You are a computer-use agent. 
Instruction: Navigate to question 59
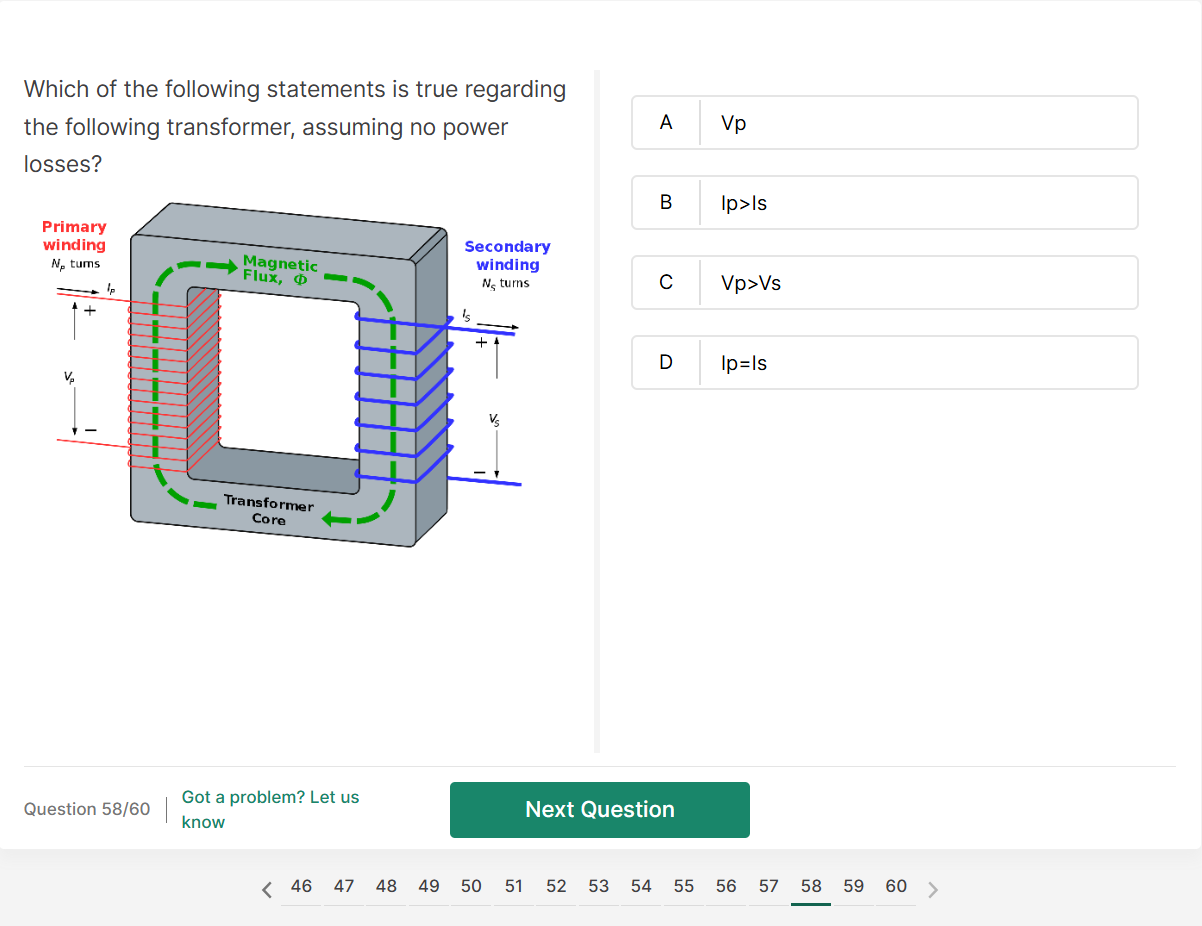point(854,886)
